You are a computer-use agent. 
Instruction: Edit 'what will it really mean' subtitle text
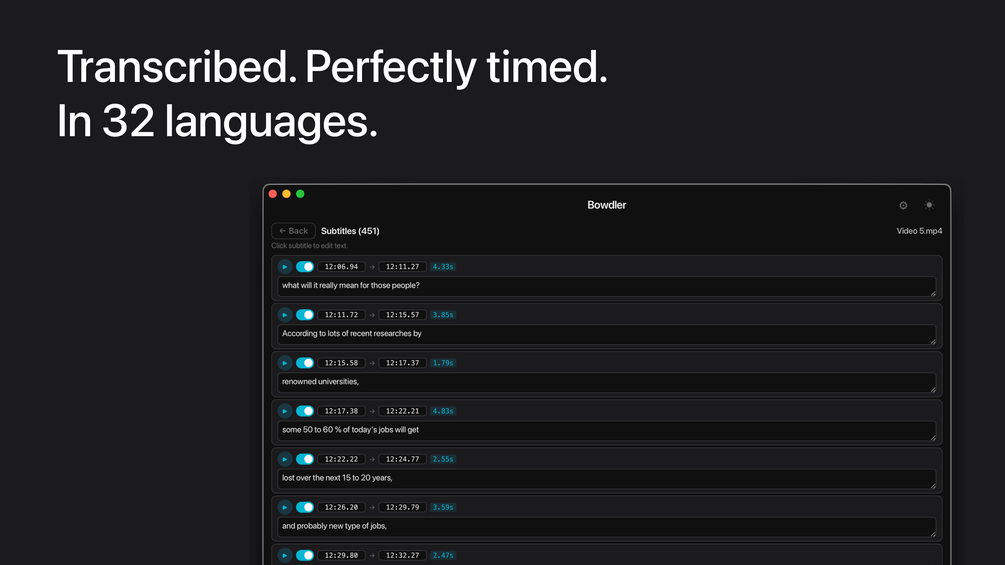pos(606,286)
